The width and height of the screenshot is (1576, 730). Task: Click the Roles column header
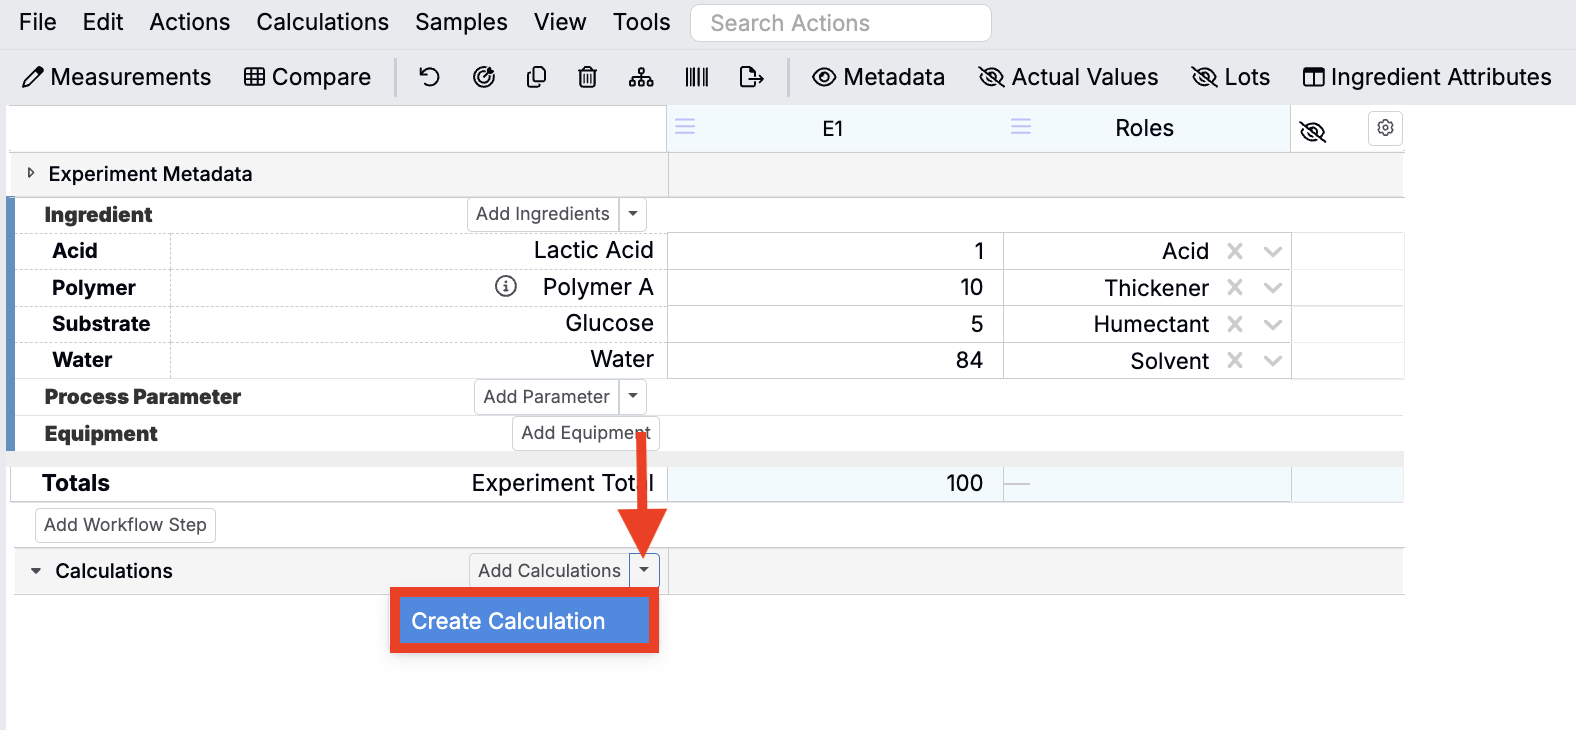1145,128
